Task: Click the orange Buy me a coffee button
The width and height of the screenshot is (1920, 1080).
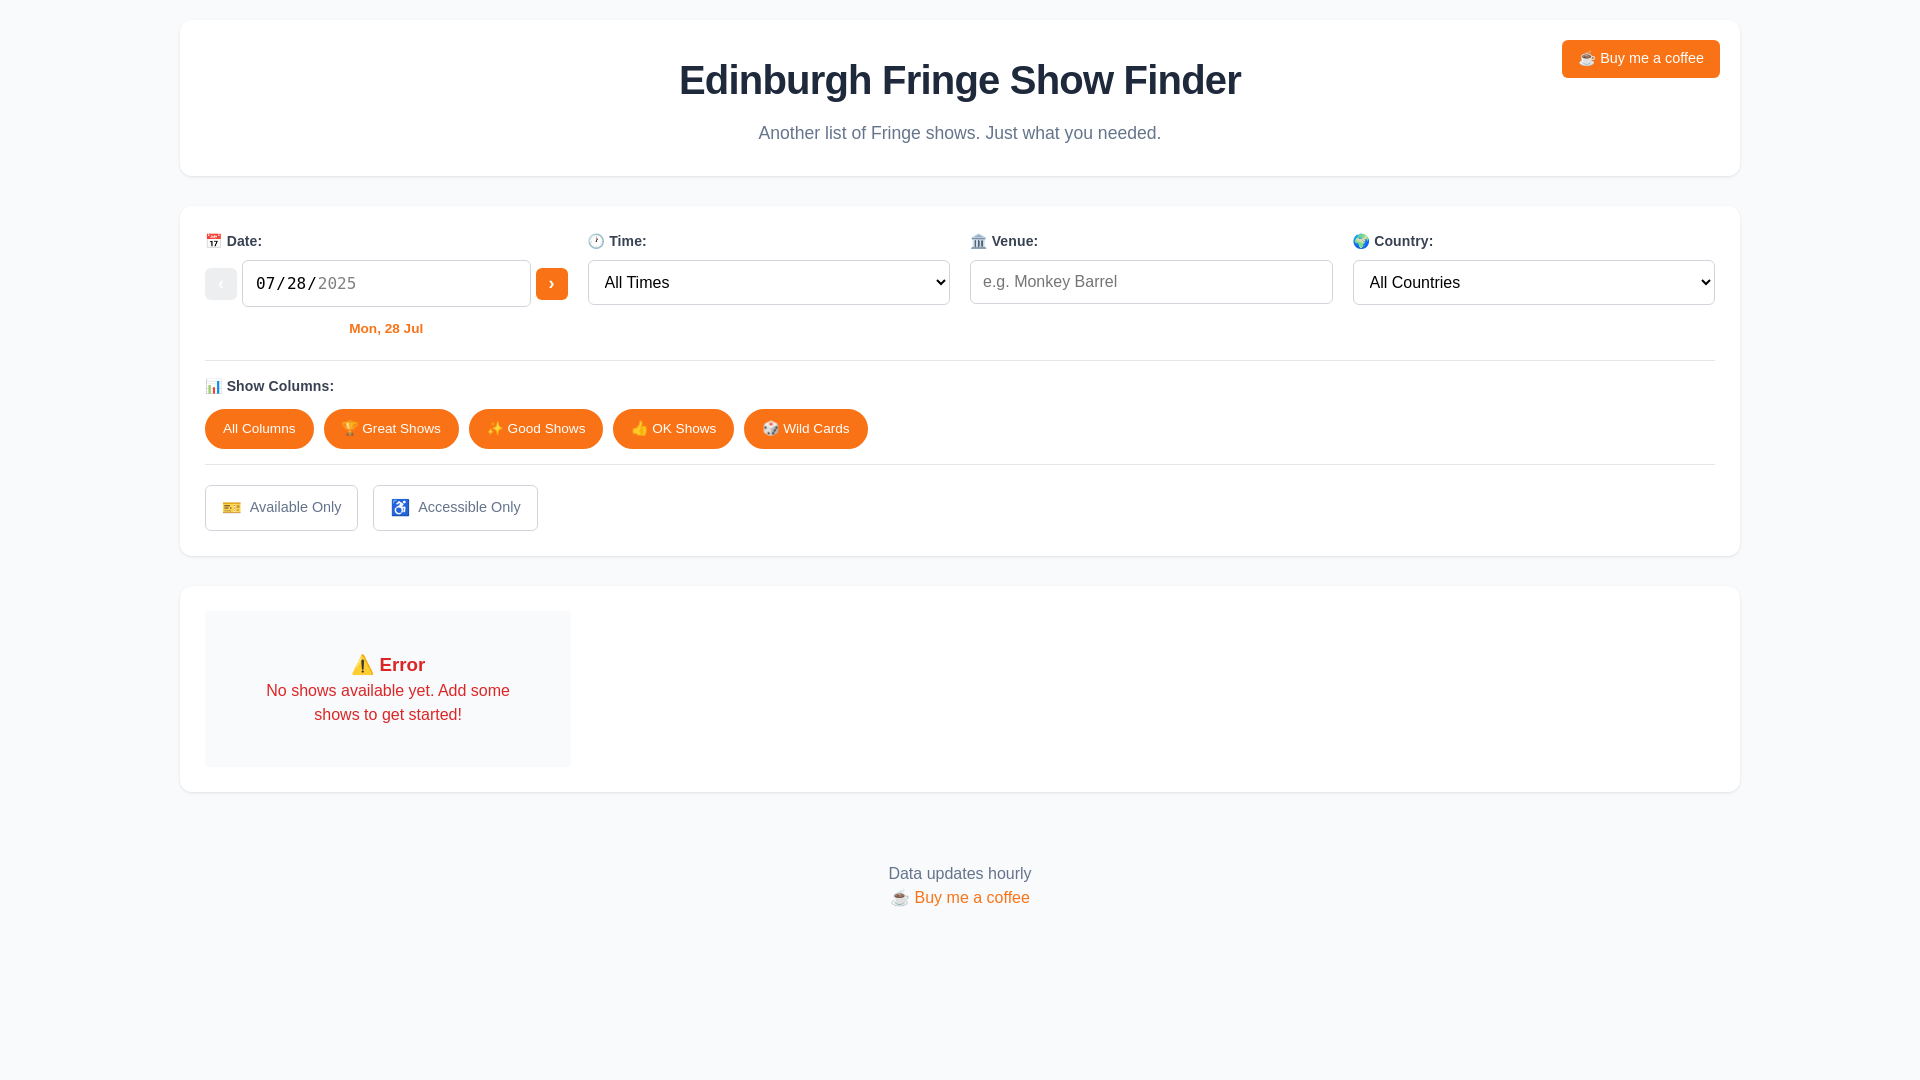Action: [x=1641, y=59]
